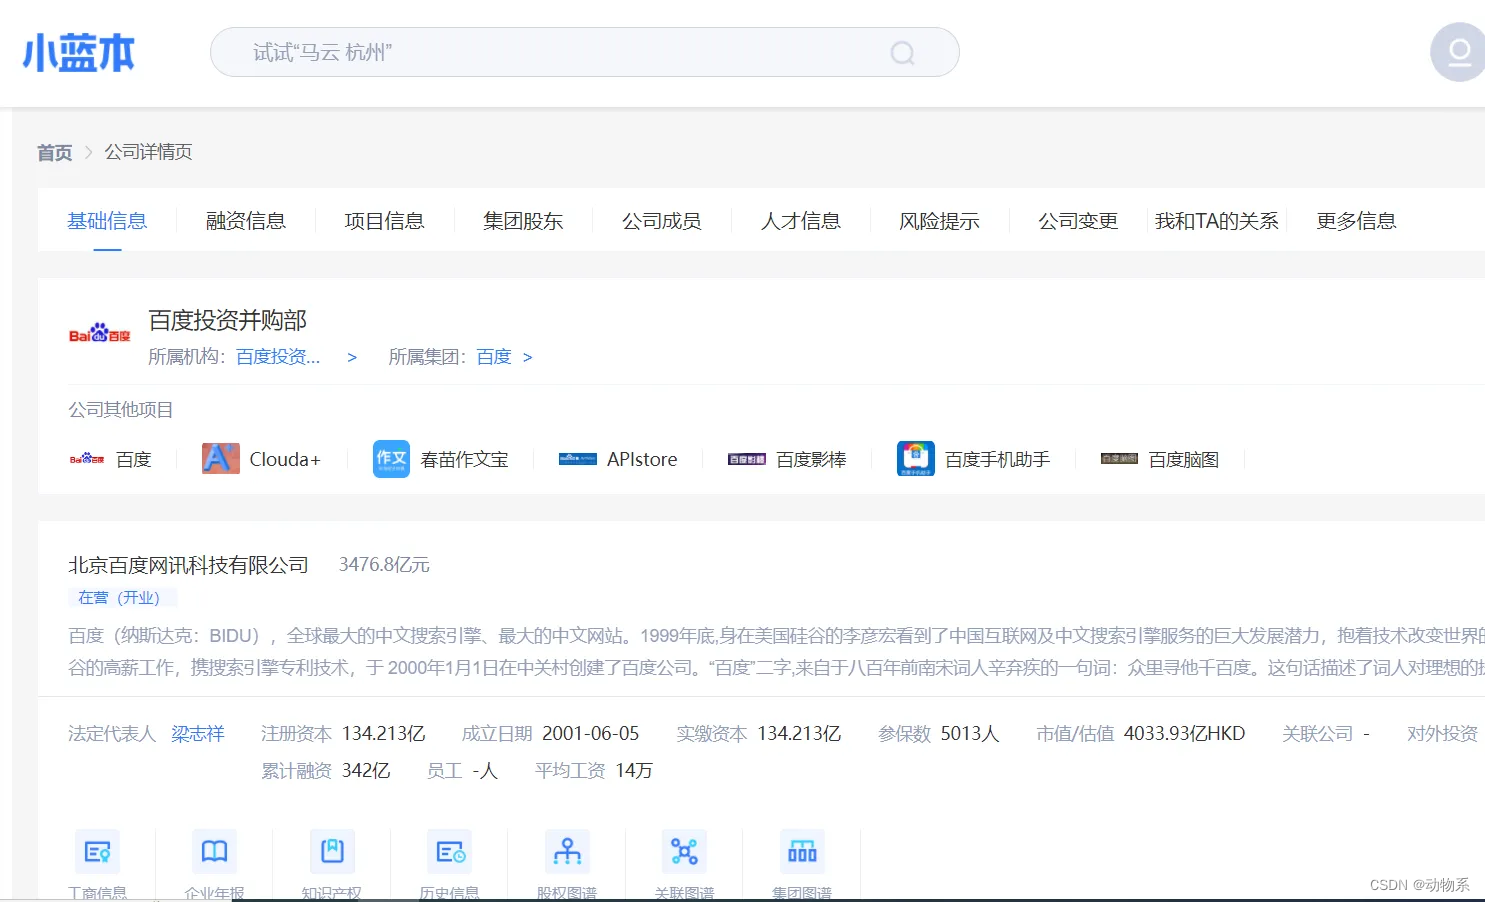Expand the arrow after 所属集团 百度
Screen dimensions: 1485x902
[528, 357]
